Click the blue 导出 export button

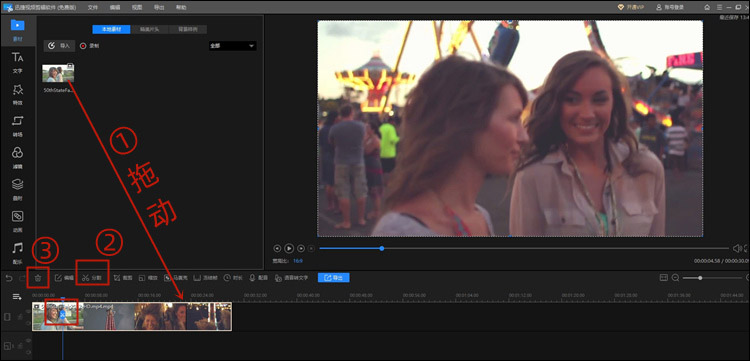click(x=333, y=278)
